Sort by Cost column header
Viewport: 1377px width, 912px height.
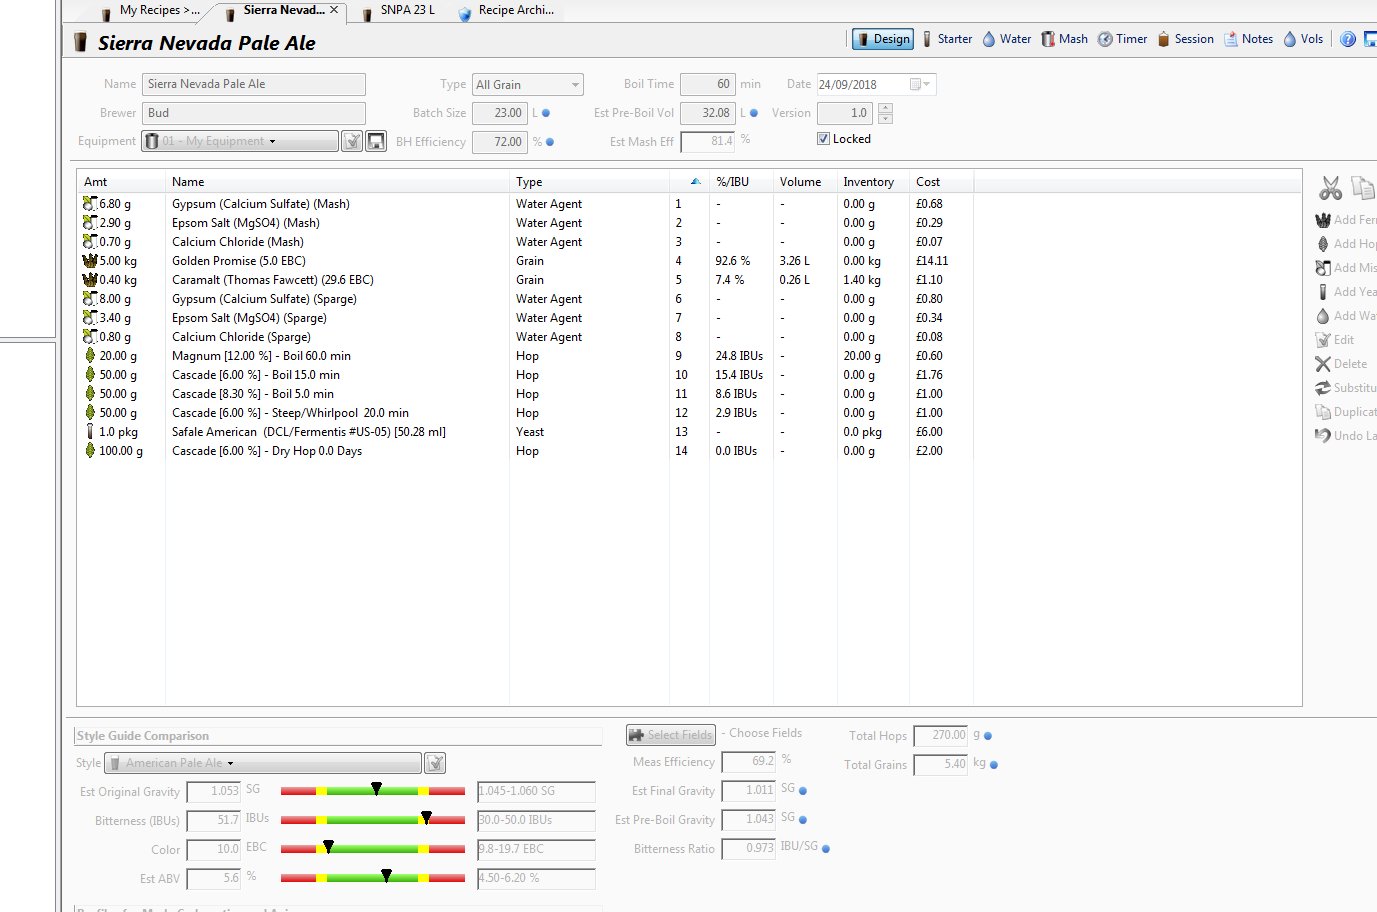[x=941, y=182]
